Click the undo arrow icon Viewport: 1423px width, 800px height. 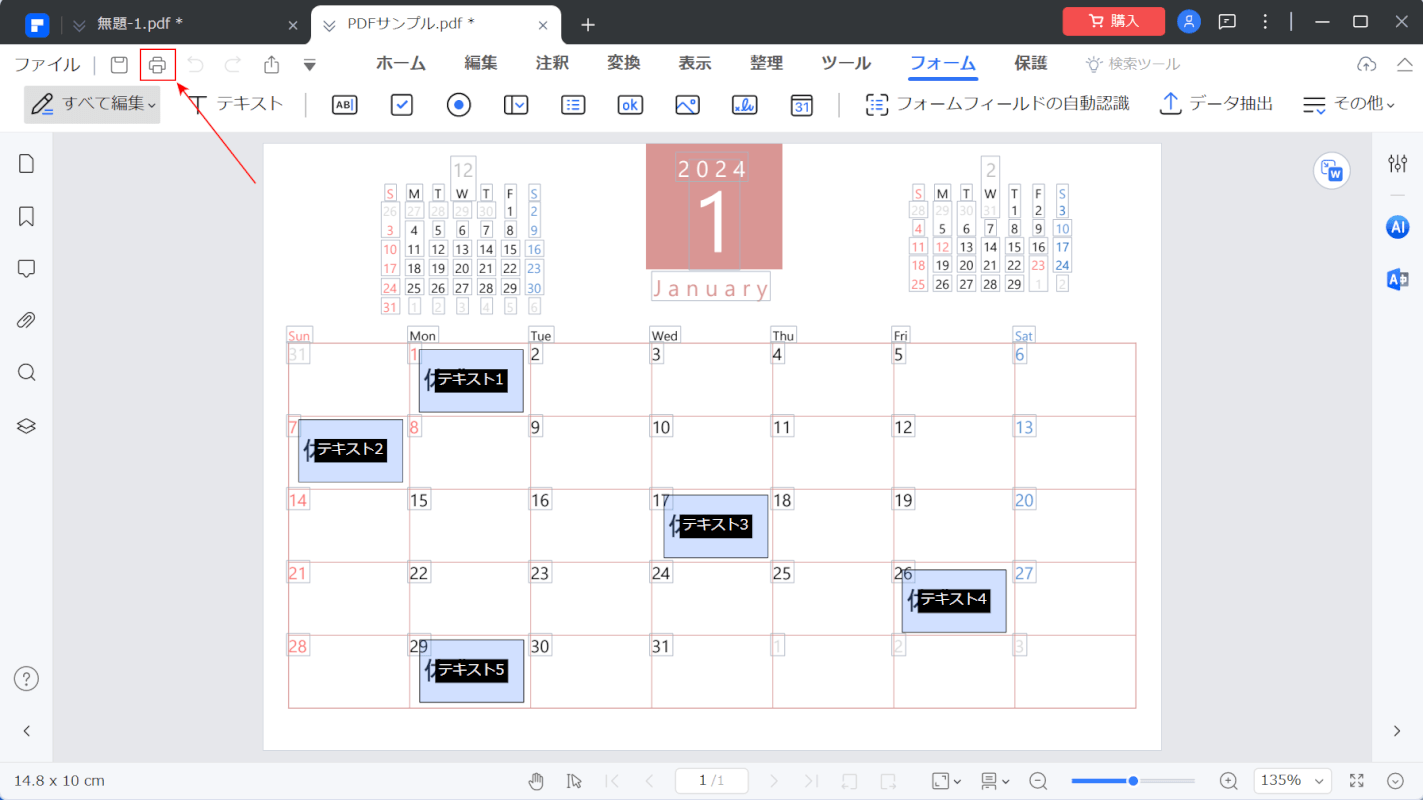(195, 65)
